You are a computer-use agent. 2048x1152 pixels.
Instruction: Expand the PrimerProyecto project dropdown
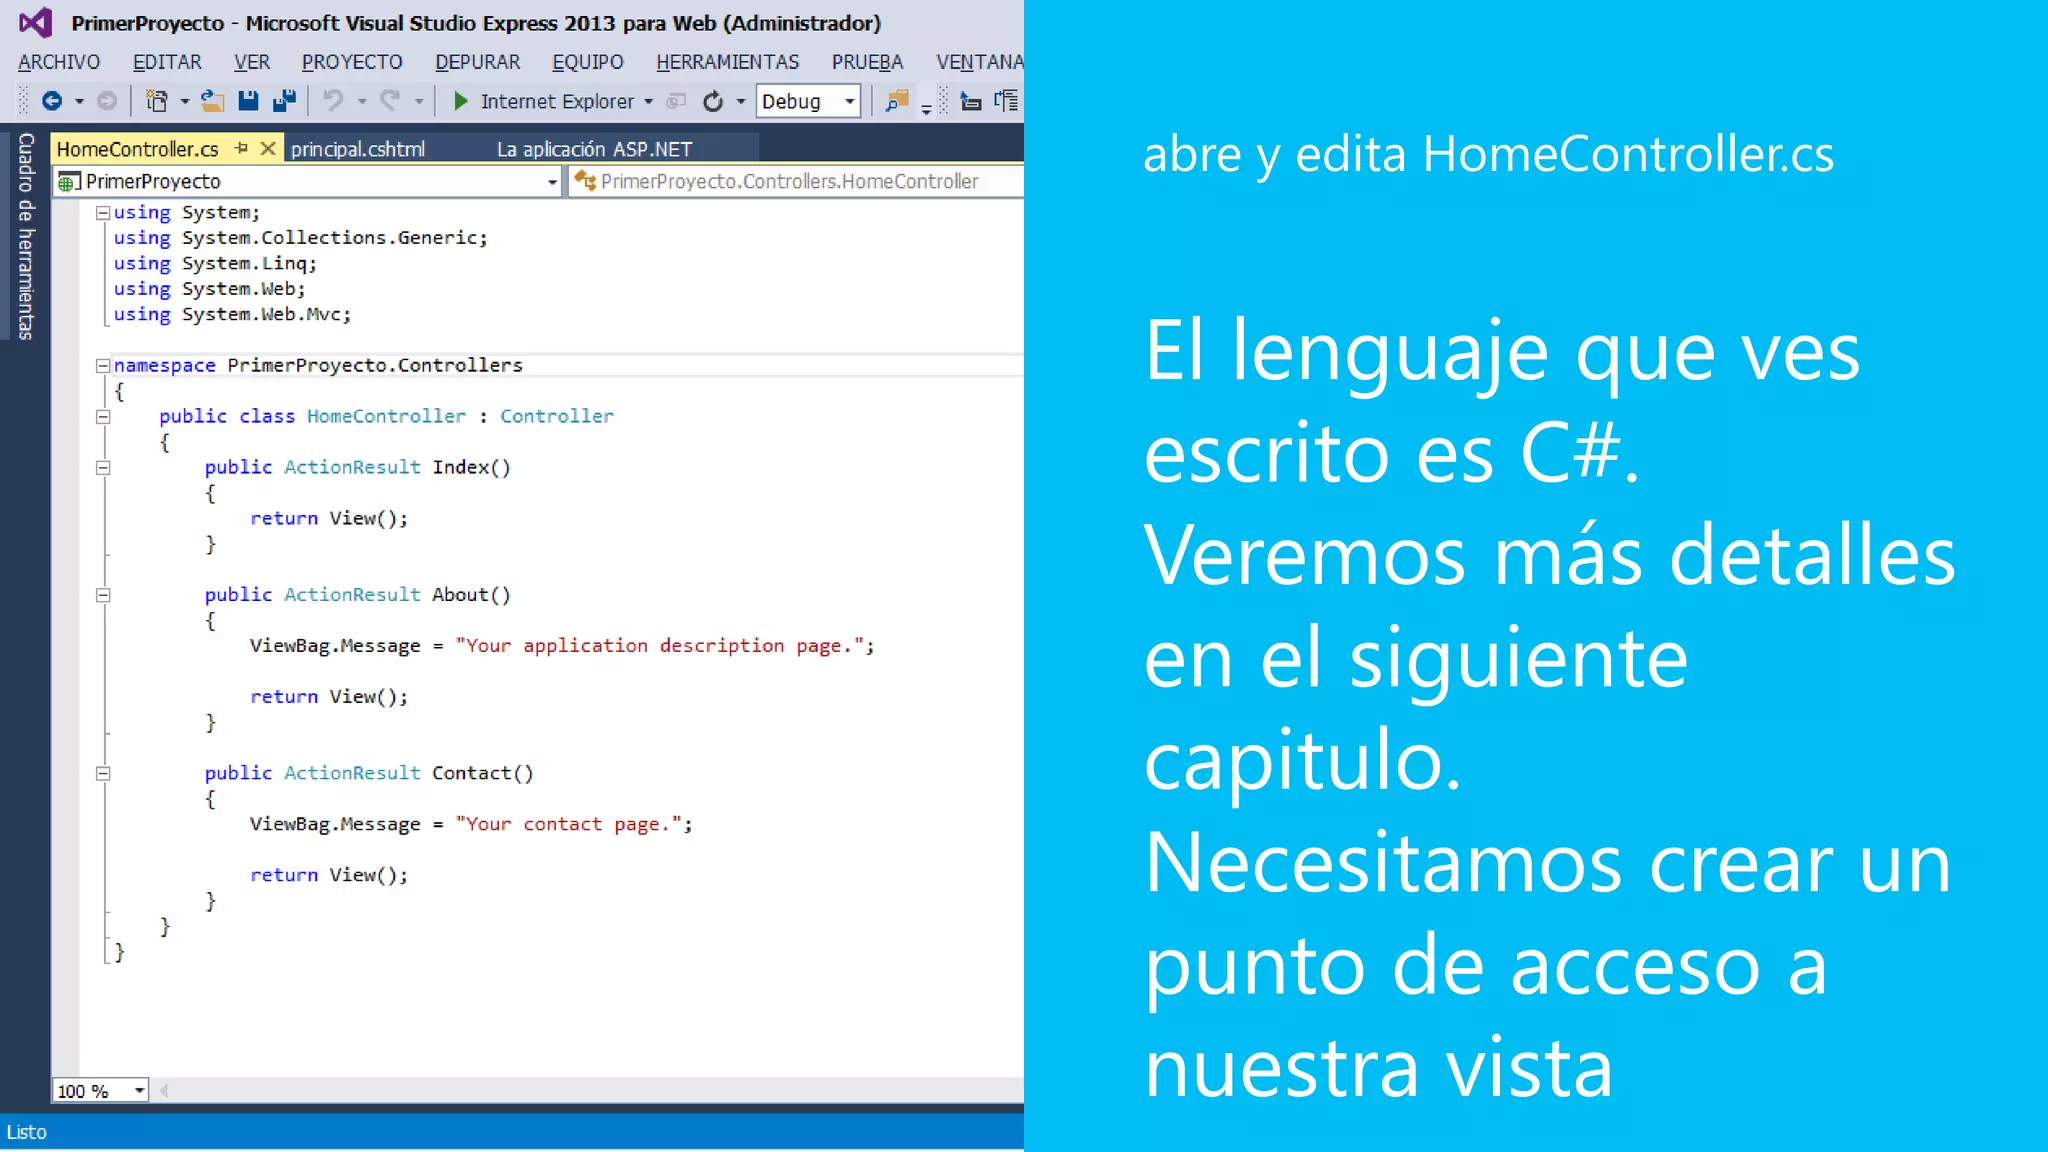552,182
